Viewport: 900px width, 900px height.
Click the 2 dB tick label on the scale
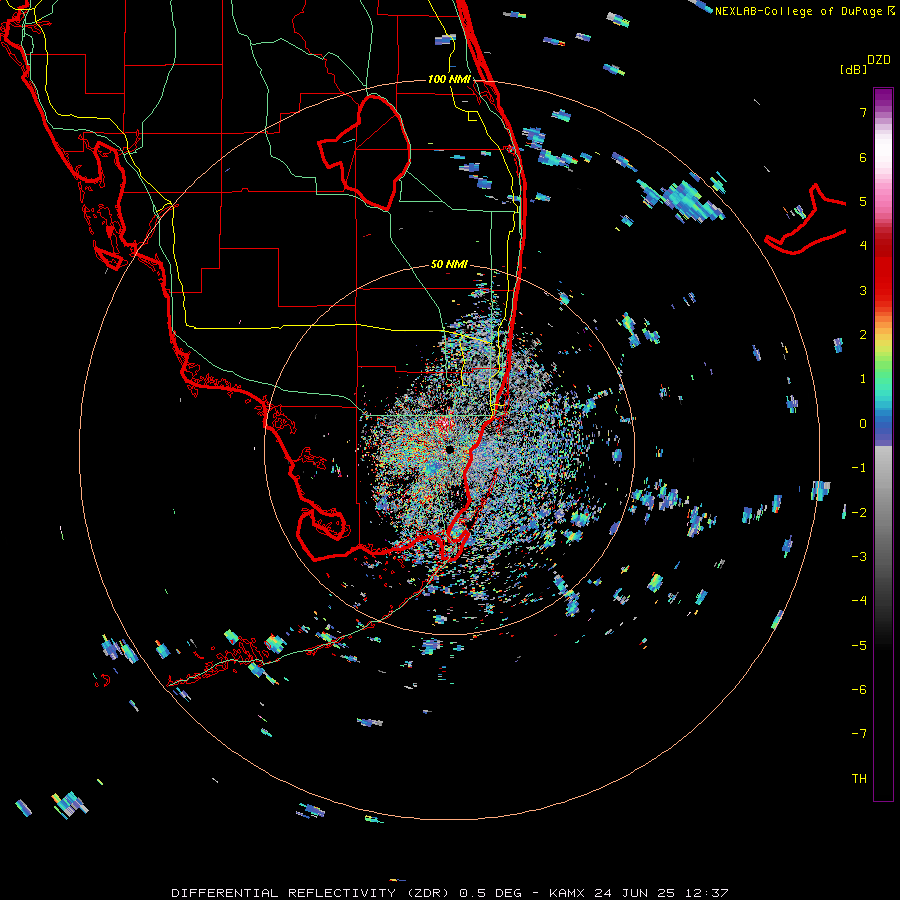863,335
